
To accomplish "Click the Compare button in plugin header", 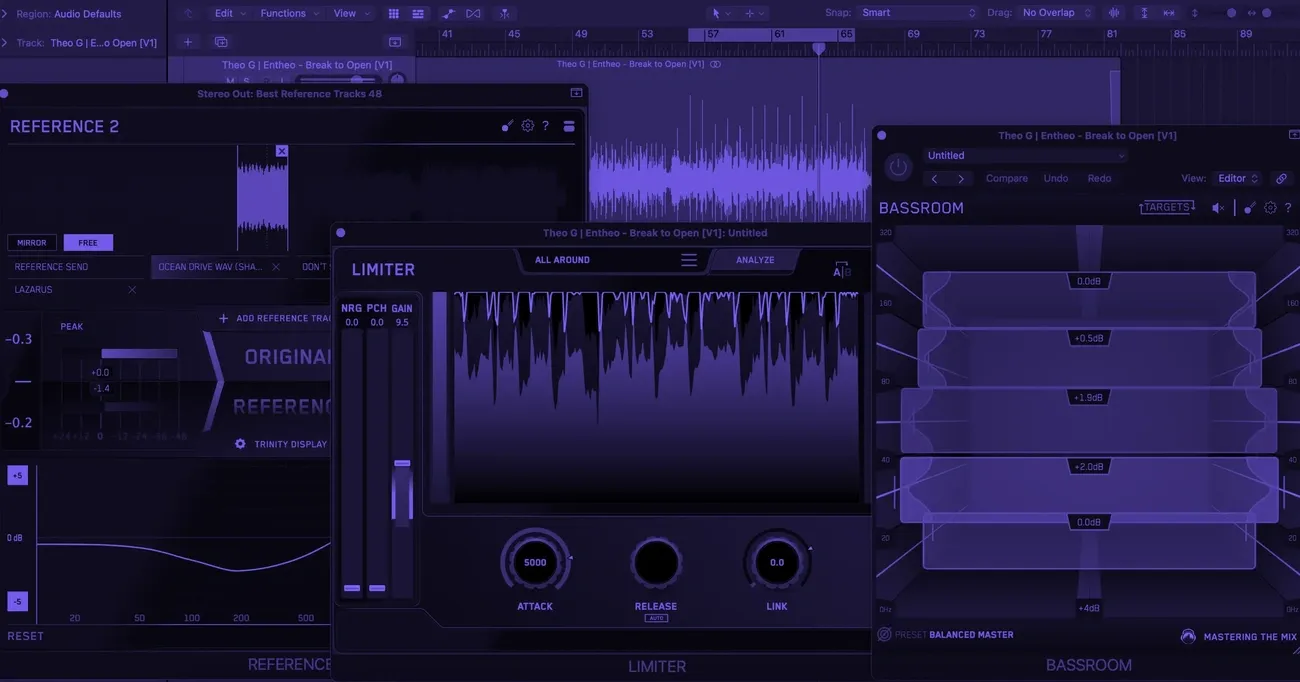I will point(1007,176).
